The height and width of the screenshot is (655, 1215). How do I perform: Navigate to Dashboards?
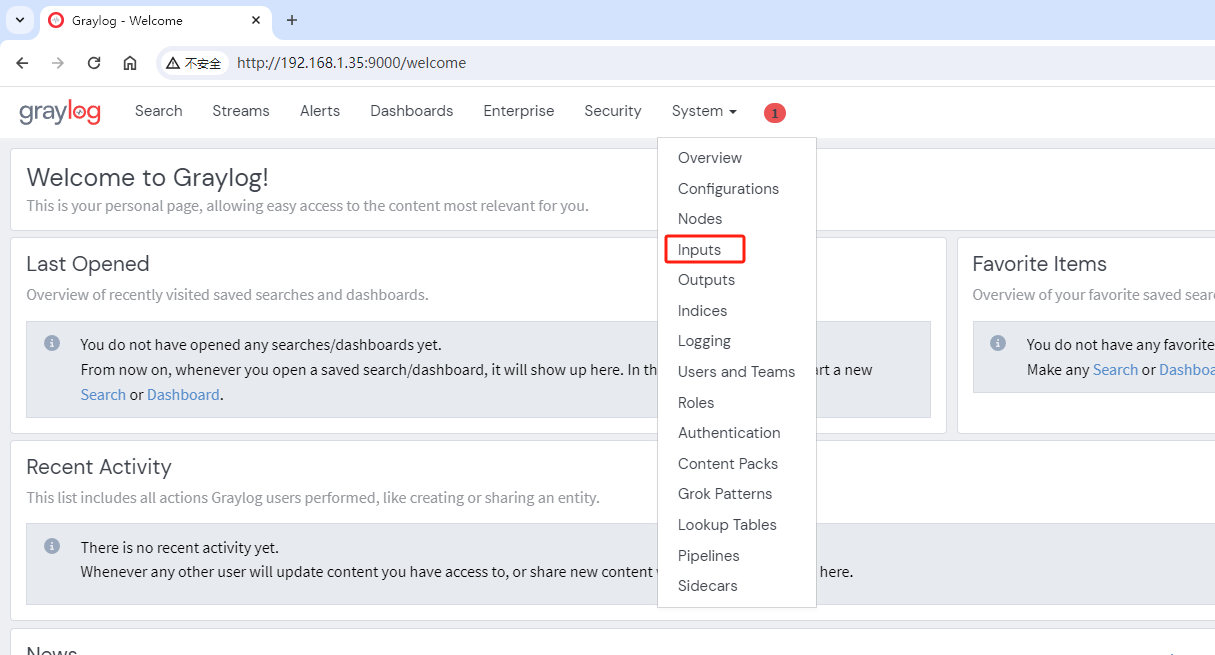412,111
